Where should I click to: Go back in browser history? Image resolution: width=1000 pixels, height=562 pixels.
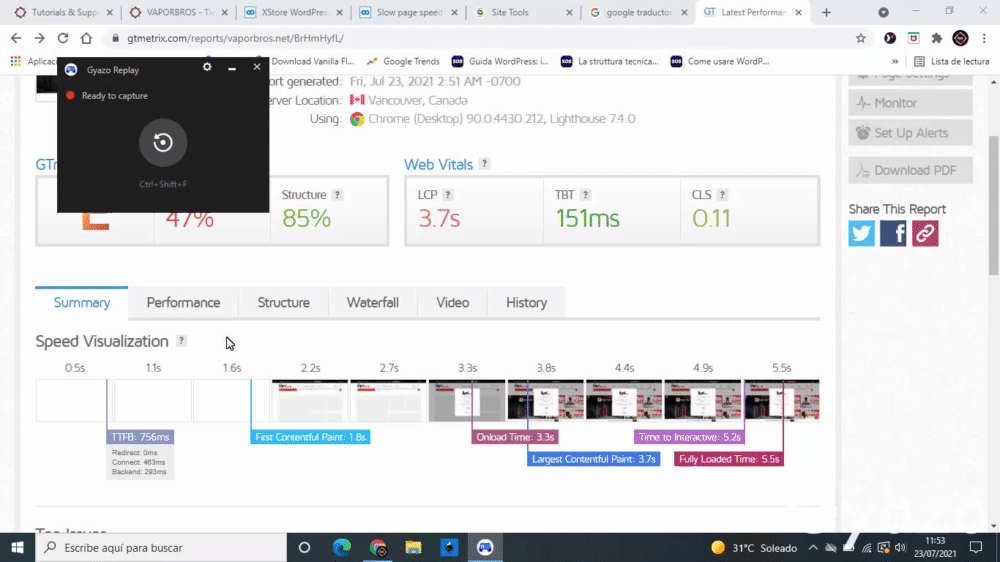click(16, 38)
